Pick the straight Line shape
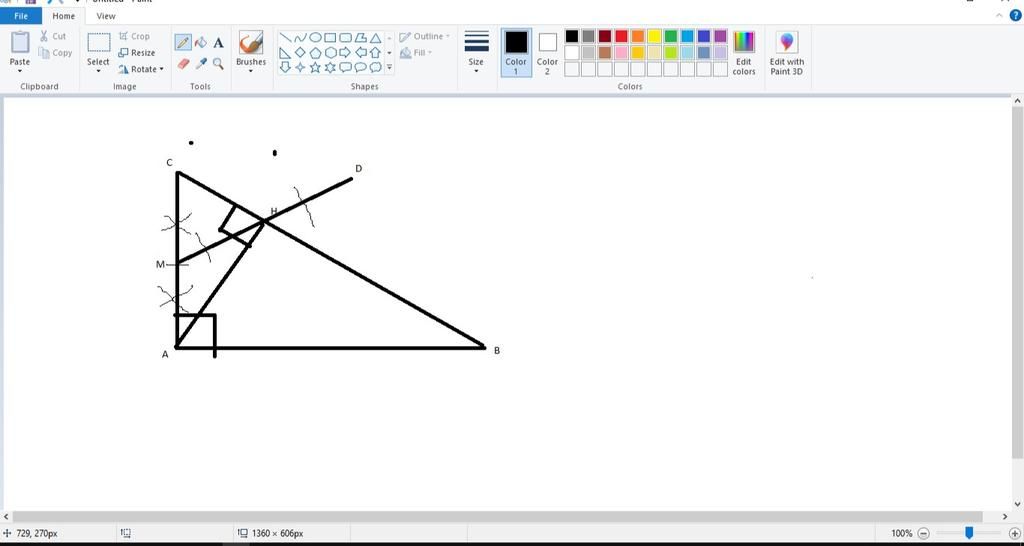1024x546 pixels. coord(285,38)
